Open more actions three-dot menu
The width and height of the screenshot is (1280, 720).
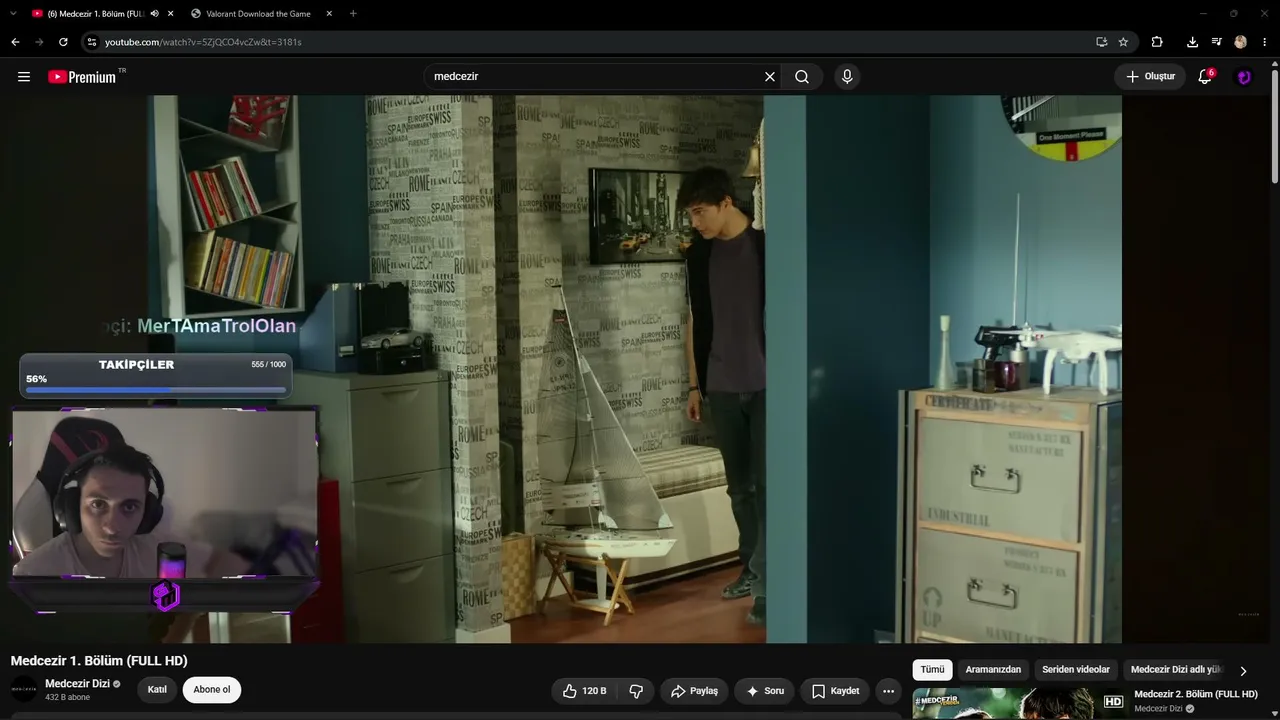click(888, 691)
